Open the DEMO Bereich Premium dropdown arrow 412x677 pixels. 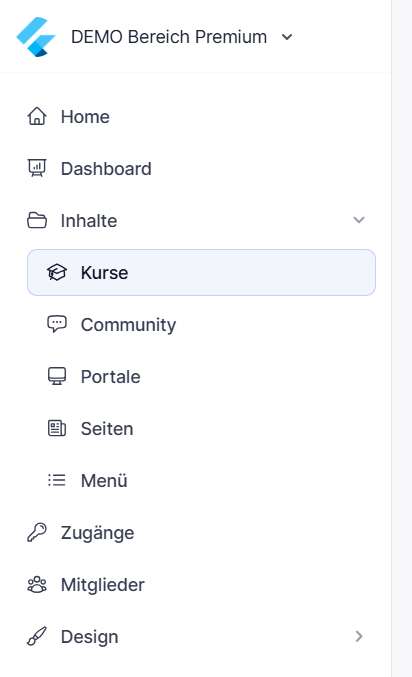click(x=287, y=37)
